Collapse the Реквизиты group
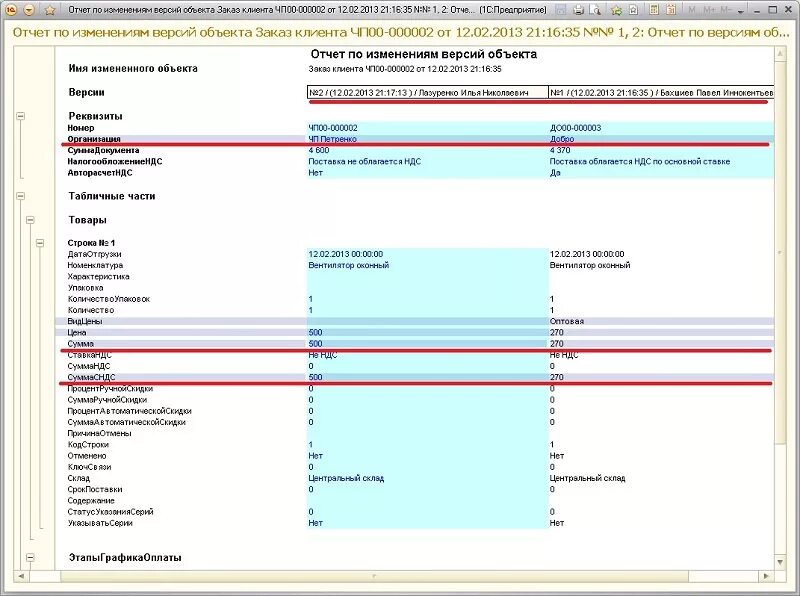The height and width of the screenshot is (596, 800). (x=20, y=116)
